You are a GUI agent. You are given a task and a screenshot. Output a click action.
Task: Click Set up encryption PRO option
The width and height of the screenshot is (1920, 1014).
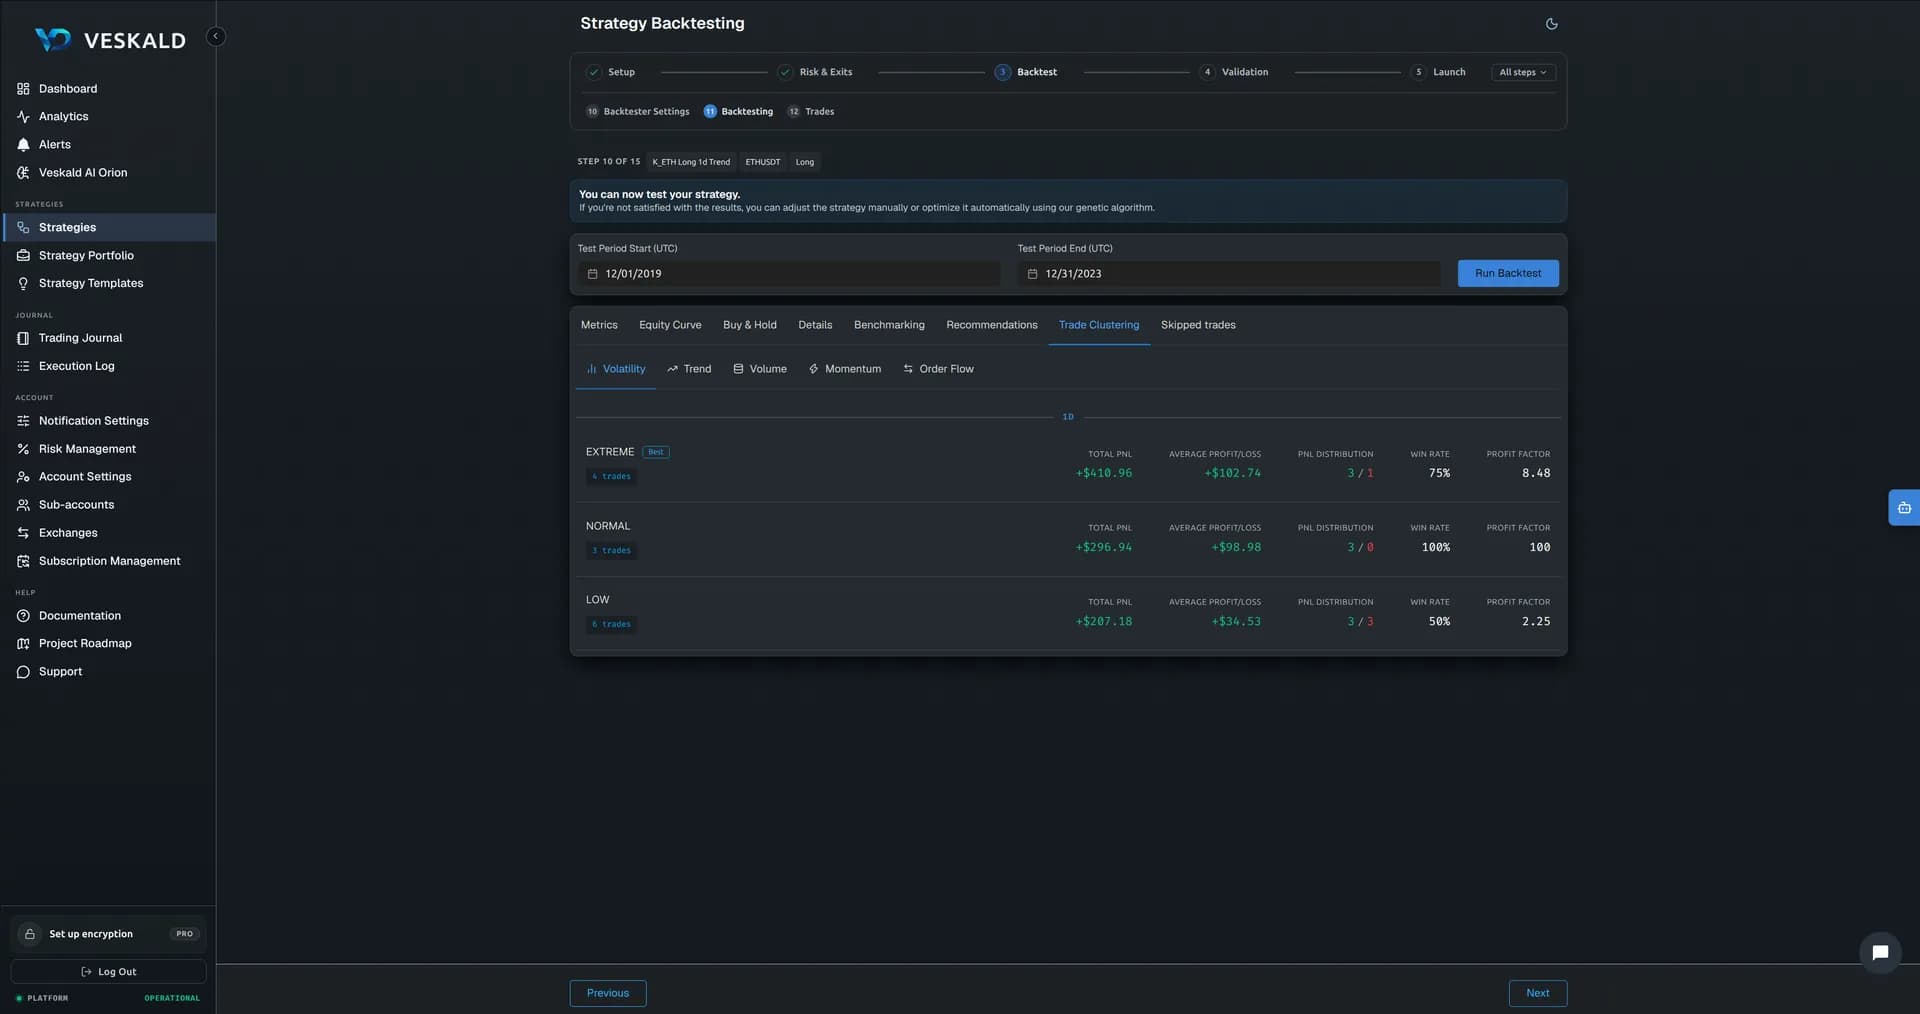[108, 934]
